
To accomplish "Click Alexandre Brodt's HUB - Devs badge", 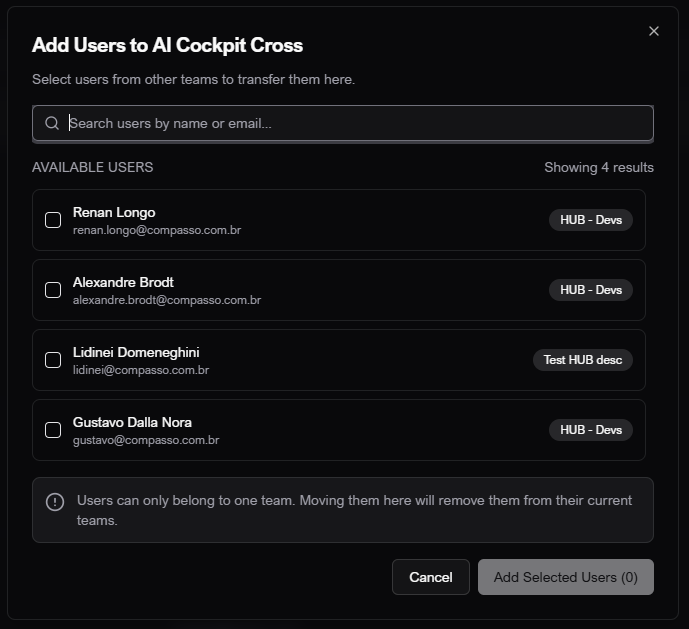I will coord(590,290).
